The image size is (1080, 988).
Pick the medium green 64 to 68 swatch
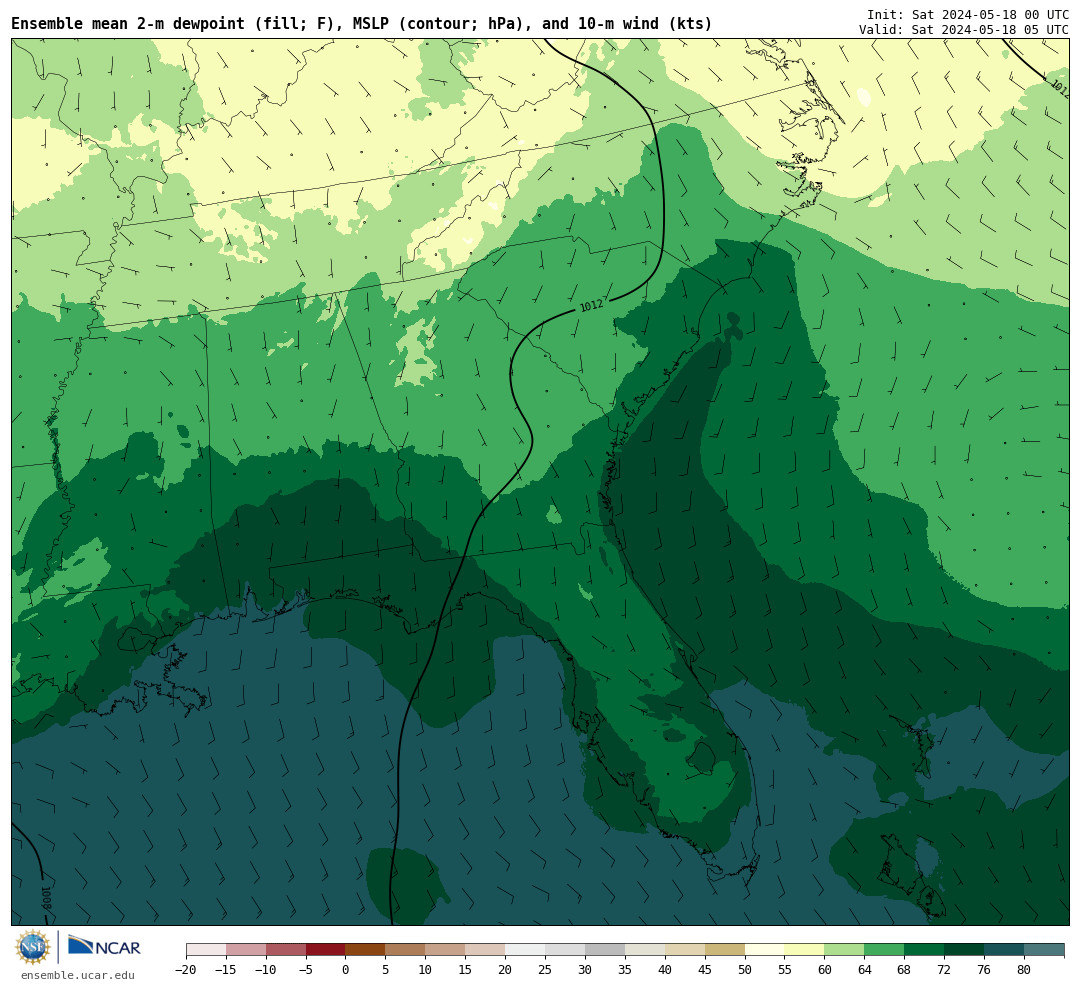[885, 950]
